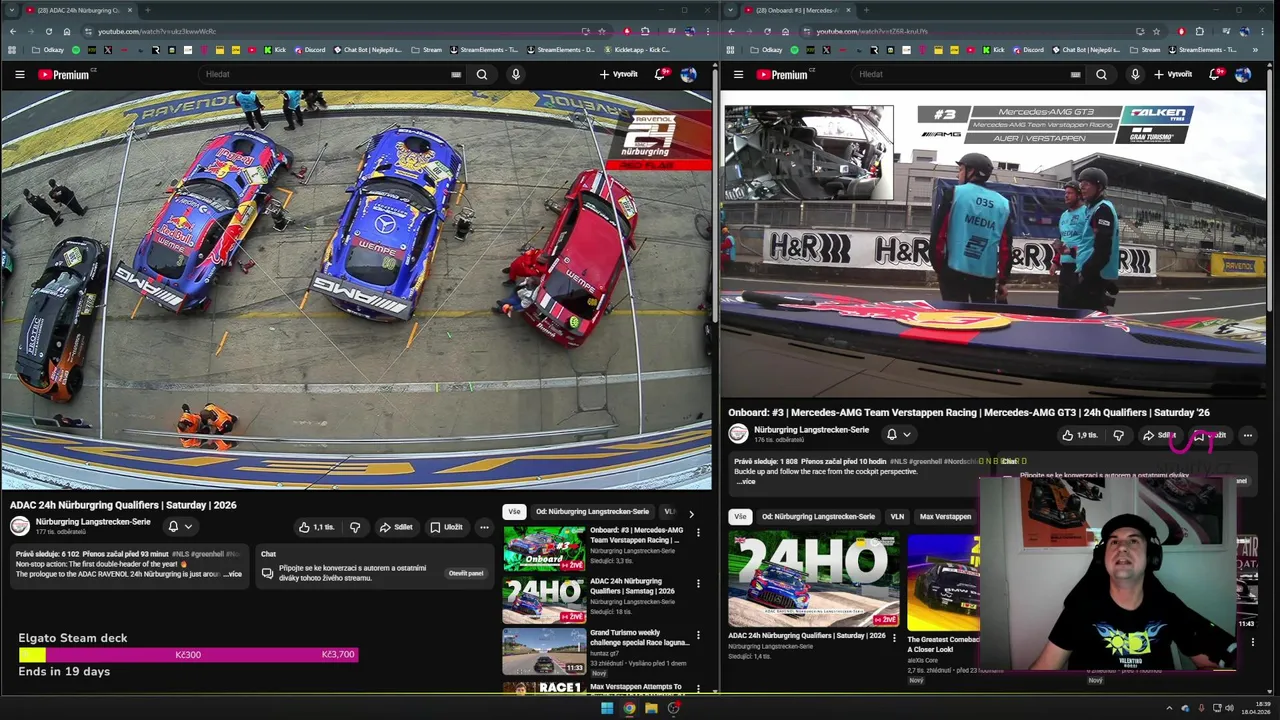Select Max Verstappen chip in right window

click(945, 517)
